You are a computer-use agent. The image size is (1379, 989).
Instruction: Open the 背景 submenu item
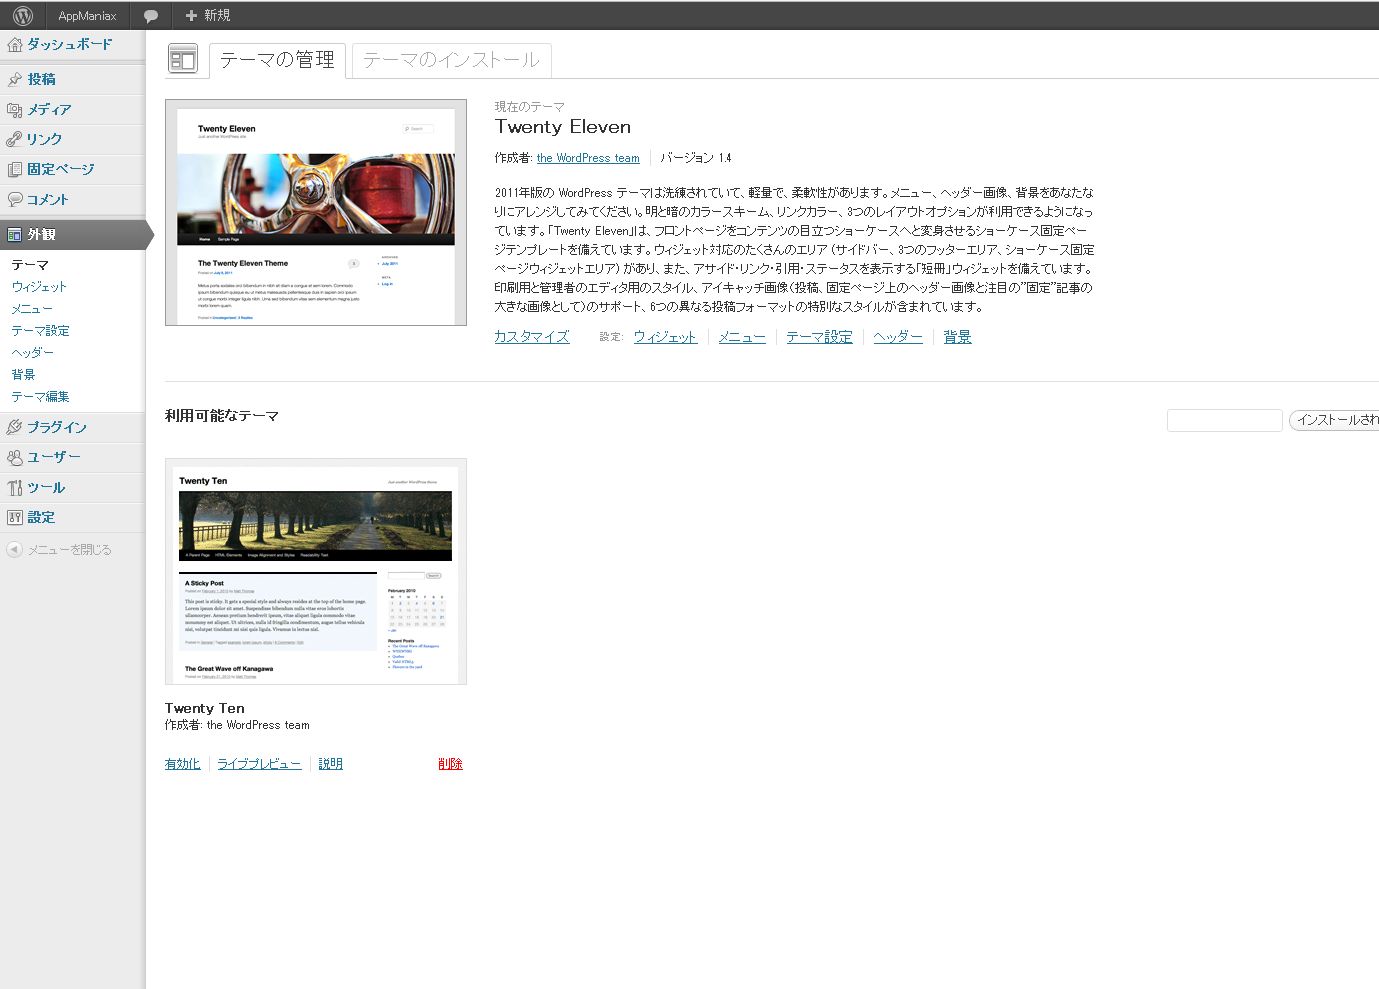(x=23, y=375)
